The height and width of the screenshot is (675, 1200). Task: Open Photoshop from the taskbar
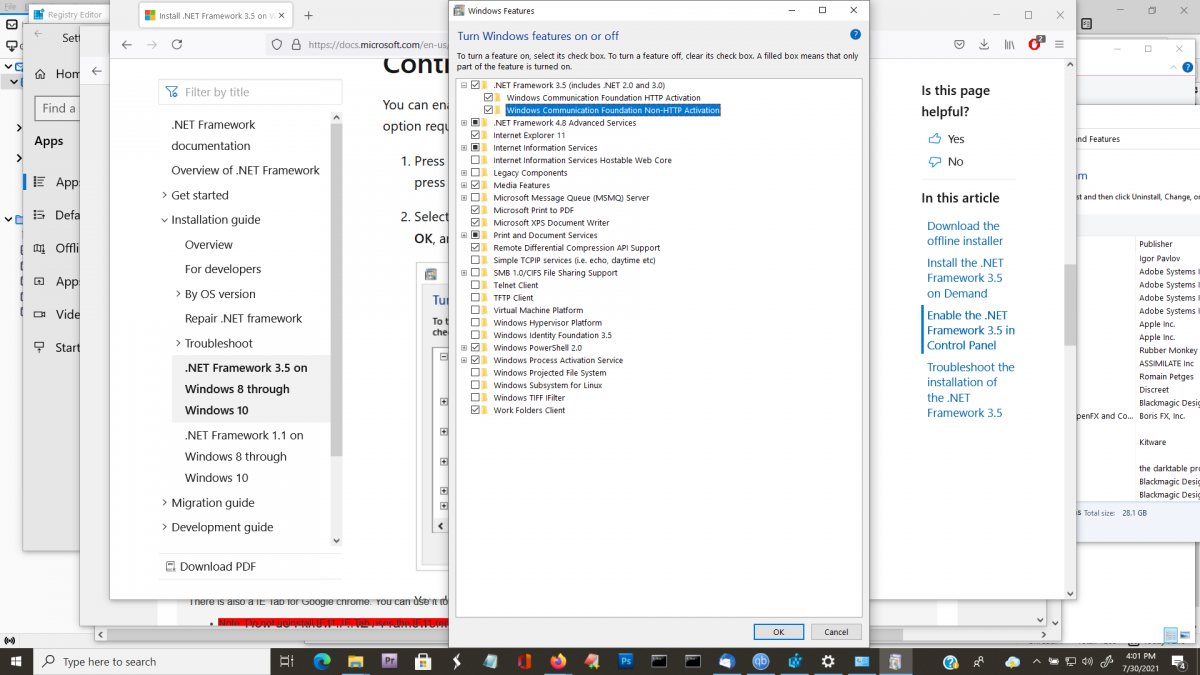click(x=625, y=661)
